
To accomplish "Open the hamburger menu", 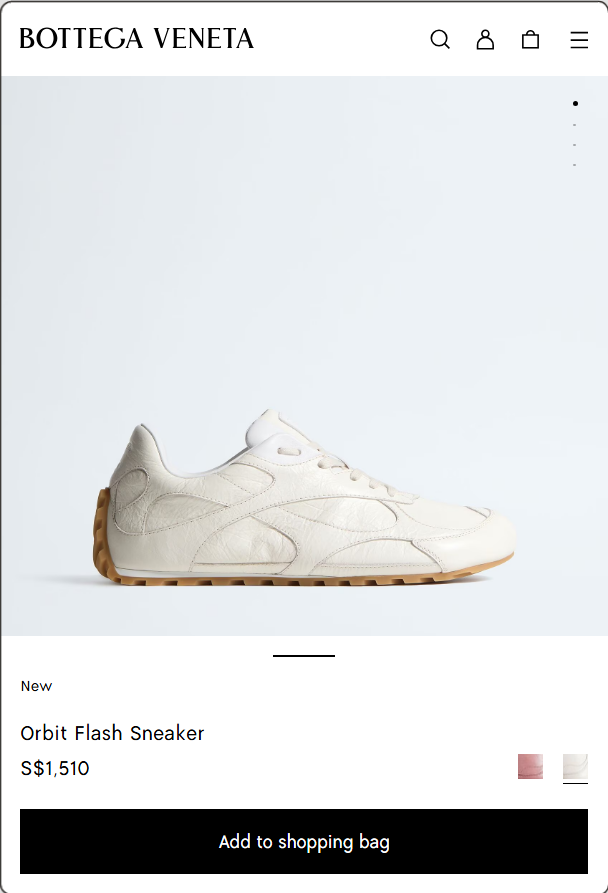I will [x=579, y=40].
